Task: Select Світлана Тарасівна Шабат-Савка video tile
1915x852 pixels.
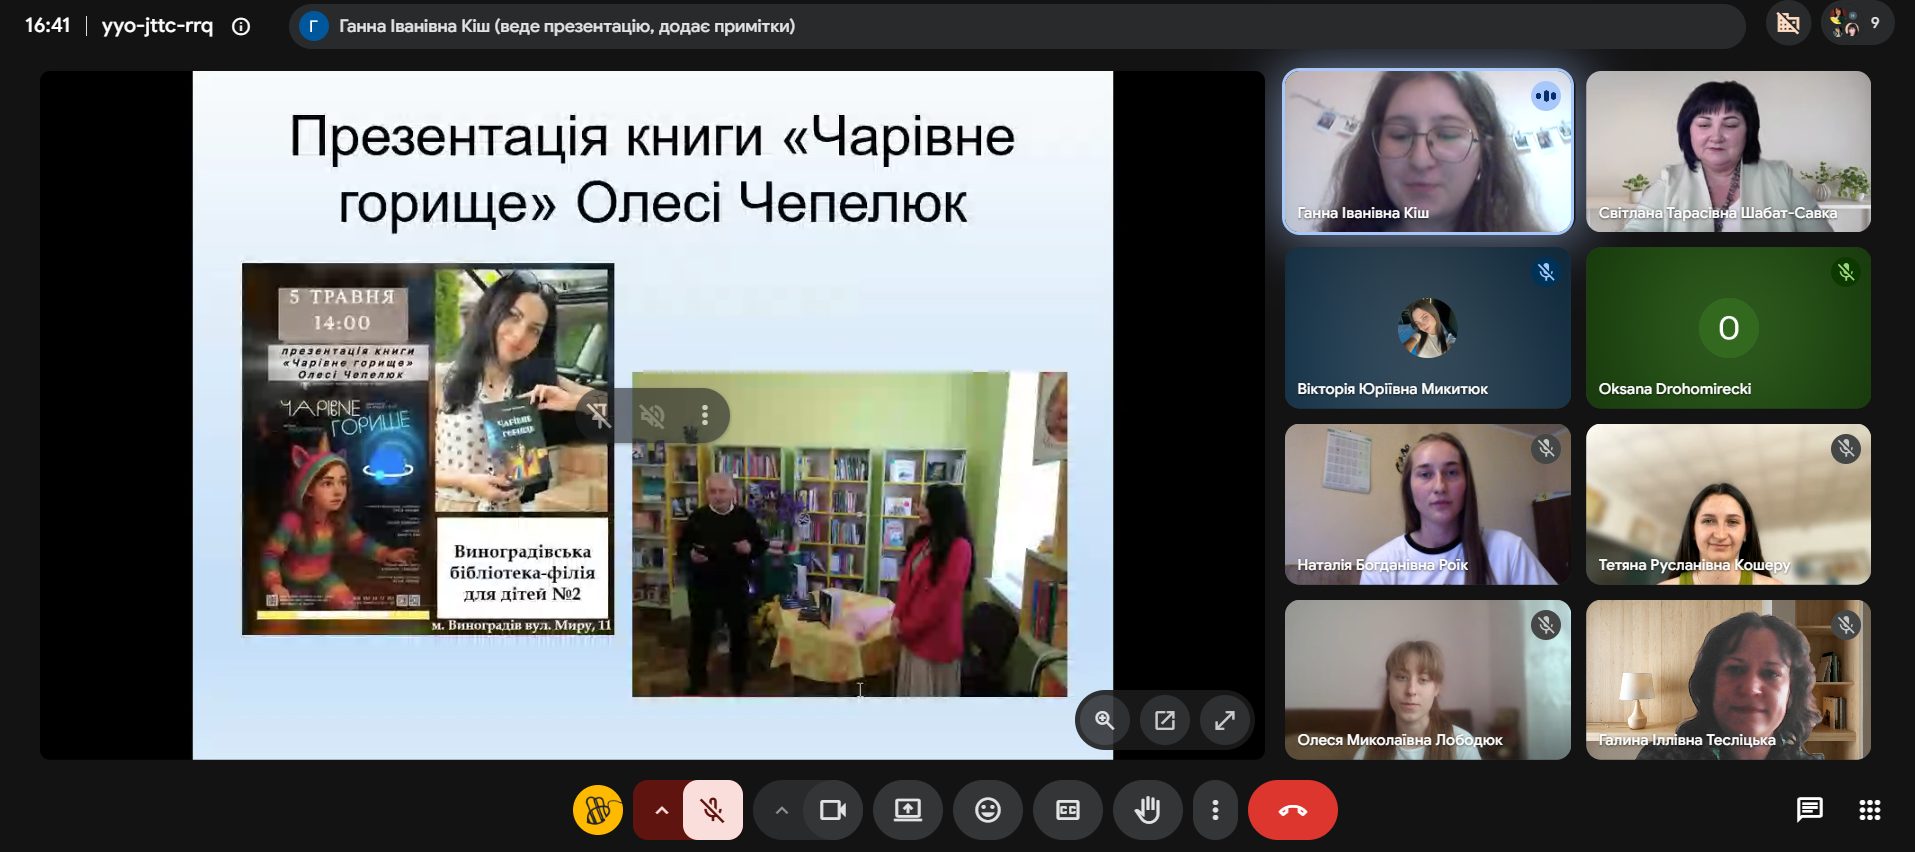Action: click(1727, 151)
